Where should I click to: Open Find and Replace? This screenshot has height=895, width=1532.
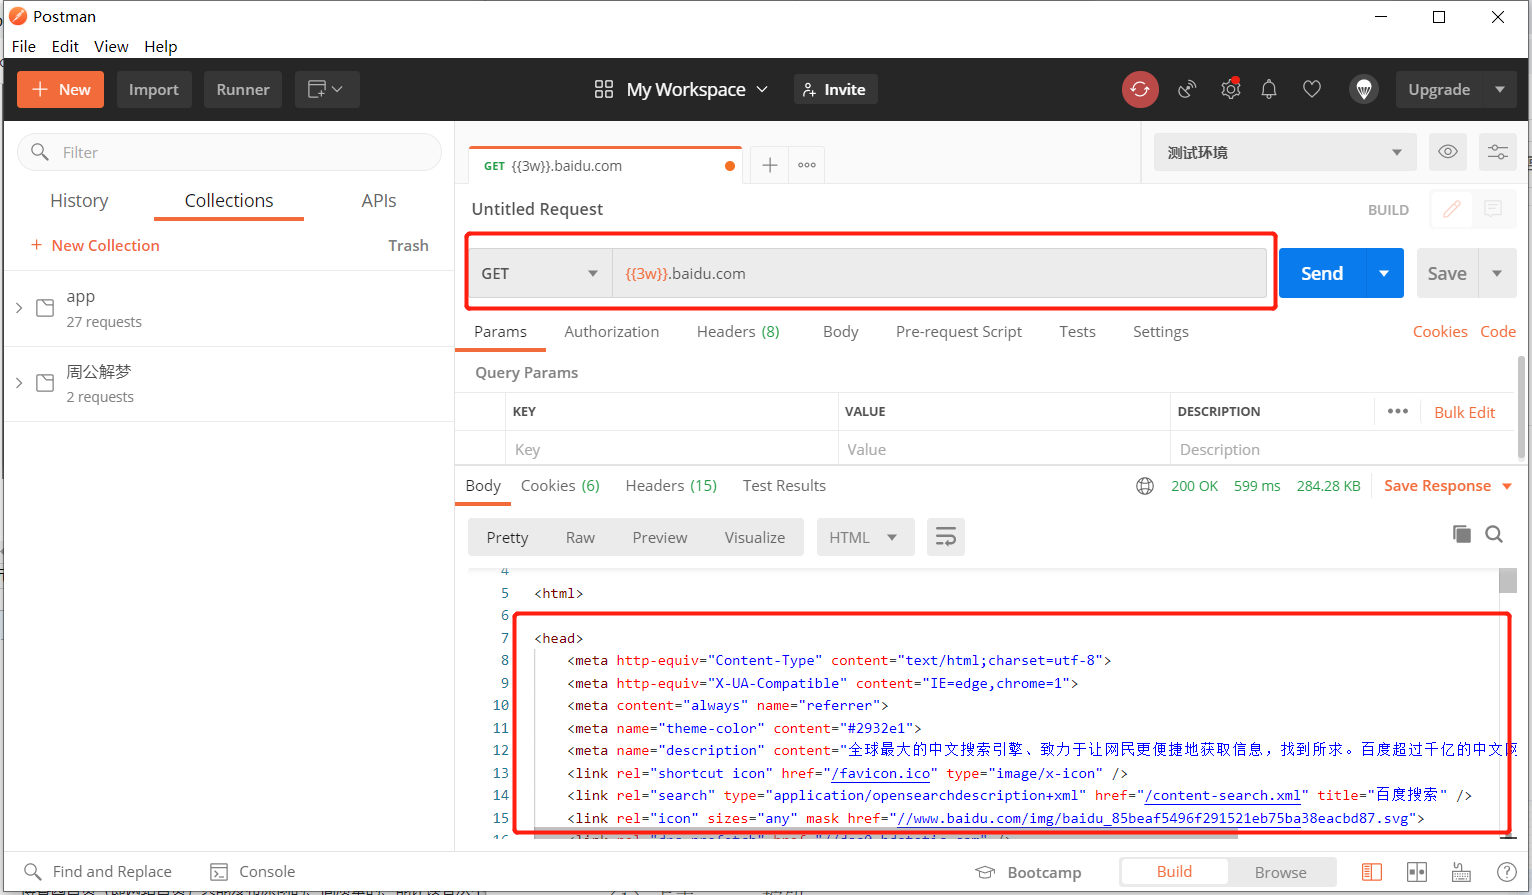tap(98, 871)
